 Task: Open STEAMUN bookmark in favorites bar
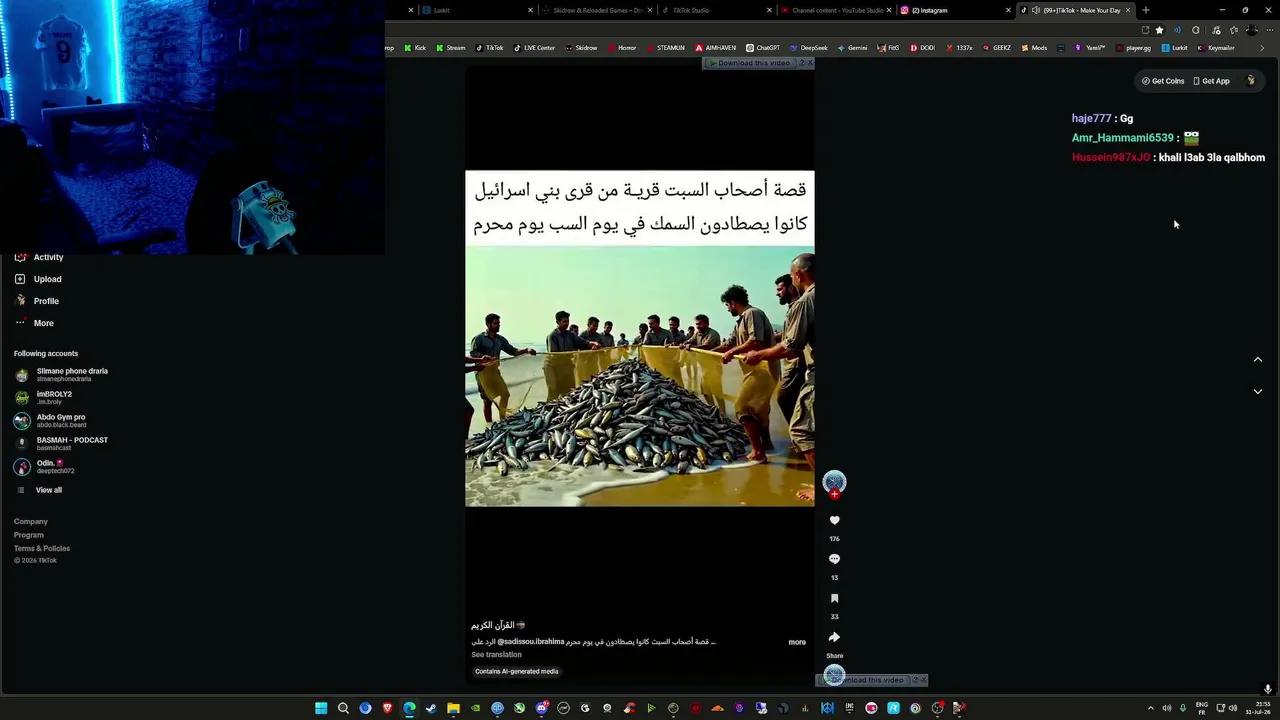click(x=666, y=48)
